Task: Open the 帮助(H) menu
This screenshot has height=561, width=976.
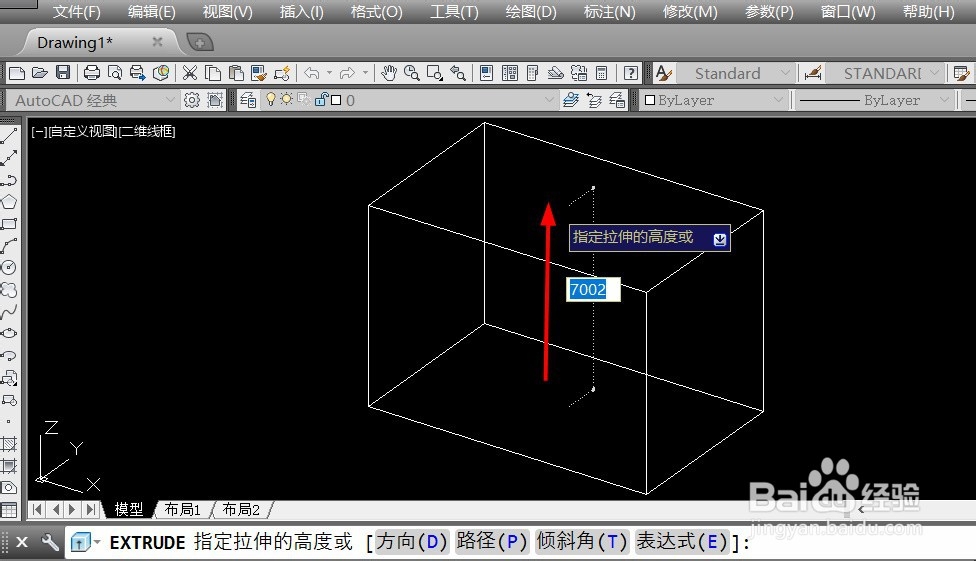Action: point(928,12)
